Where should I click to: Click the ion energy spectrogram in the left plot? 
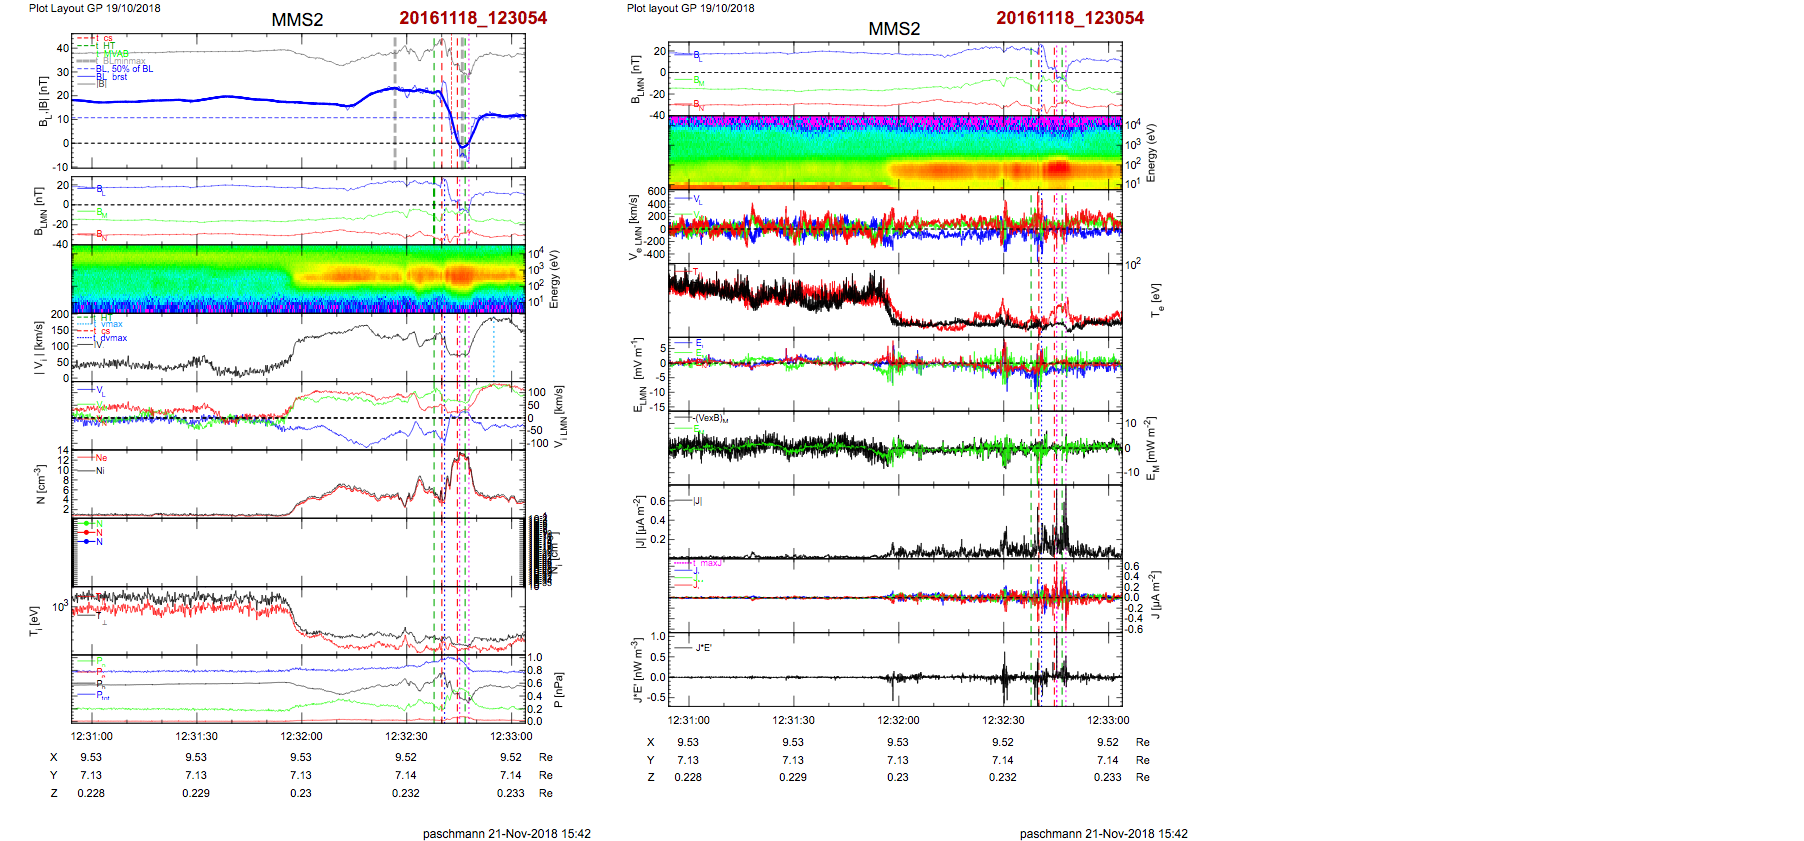[298, 278]
